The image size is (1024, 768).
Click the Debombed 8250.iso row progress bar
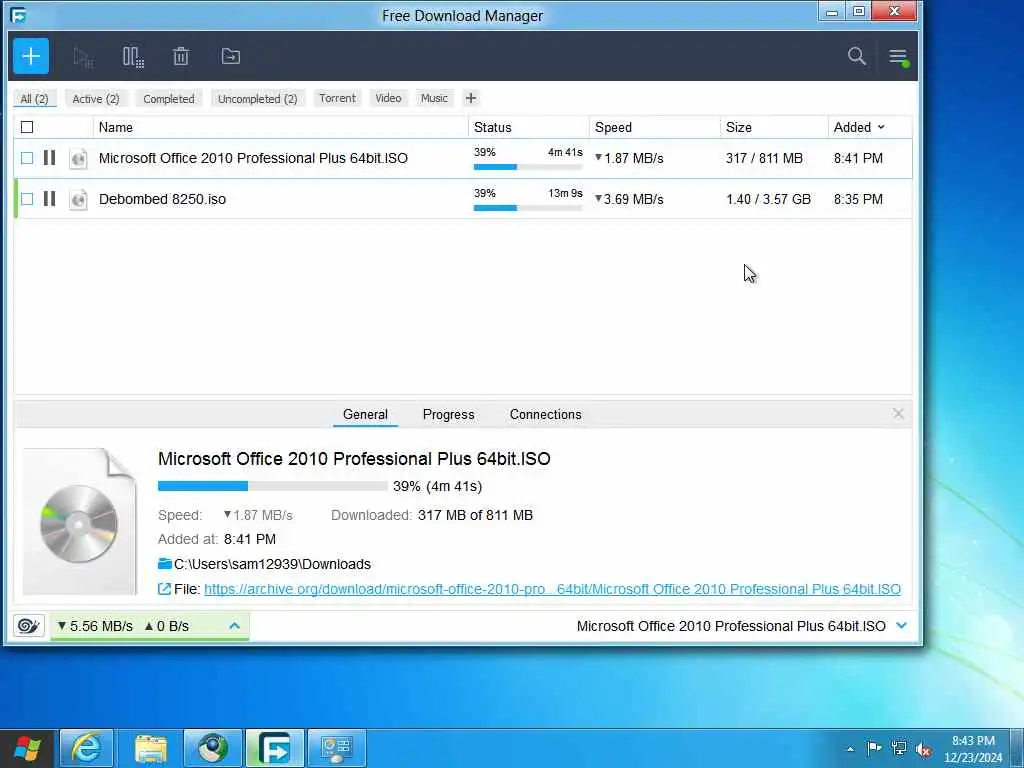click(528, 208)
